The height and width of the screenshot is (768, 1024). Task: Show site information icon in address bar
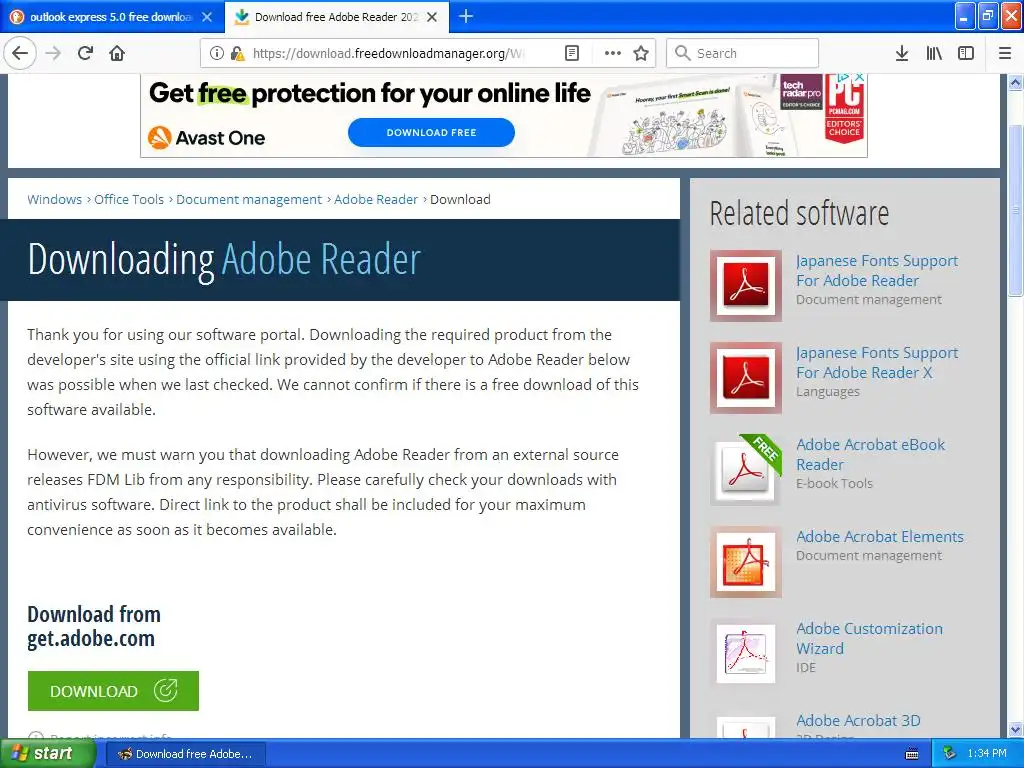pyautogui.click(x=217, y=53)
